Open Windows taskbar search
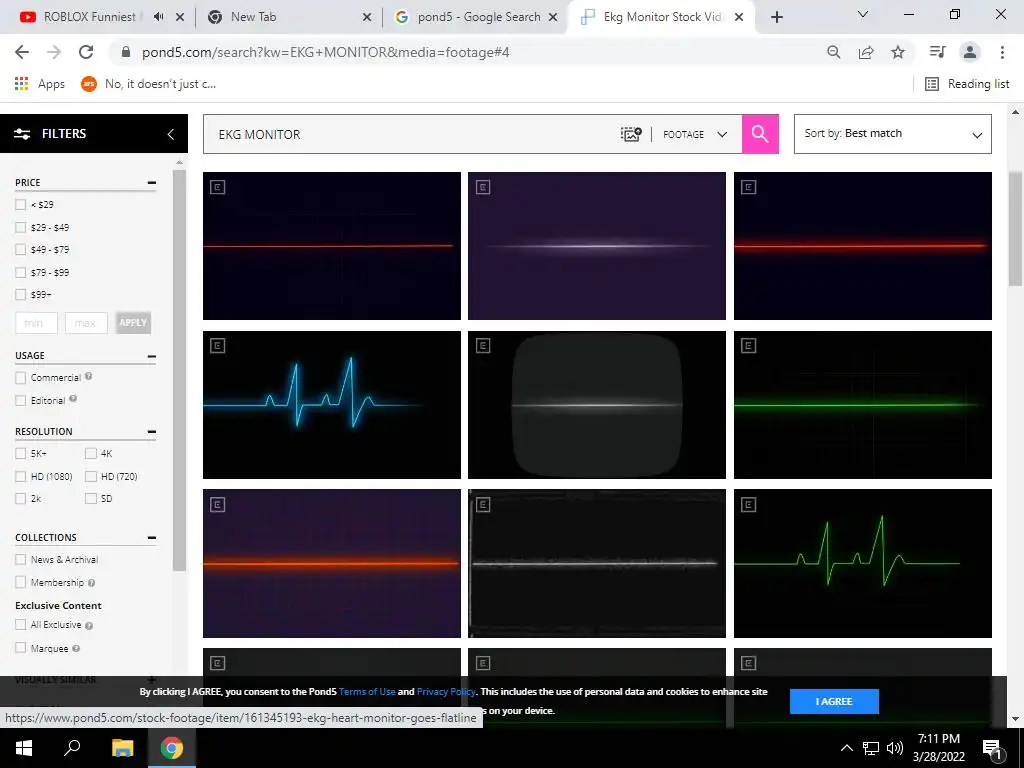 [72, 748]
